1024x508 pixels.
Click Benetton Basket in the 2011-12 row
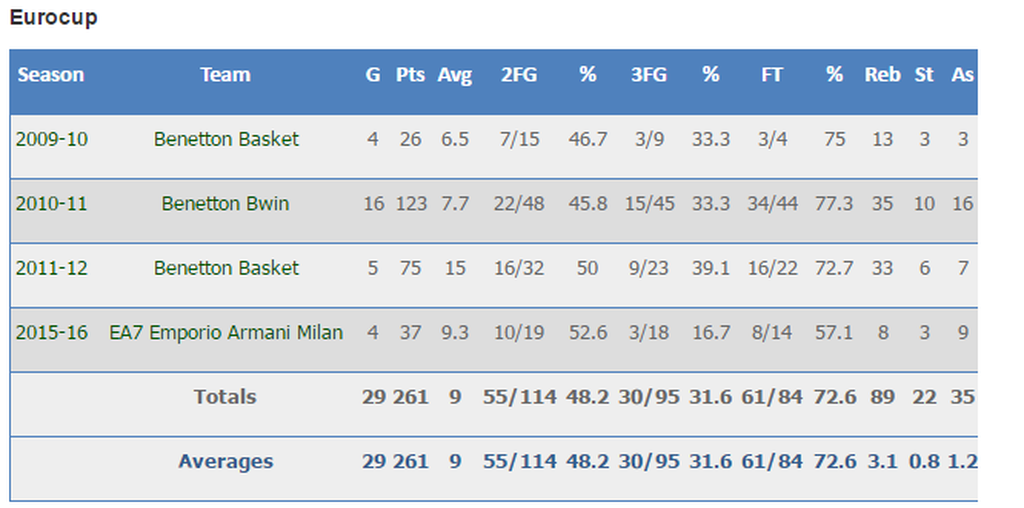[x=226, y=268]
